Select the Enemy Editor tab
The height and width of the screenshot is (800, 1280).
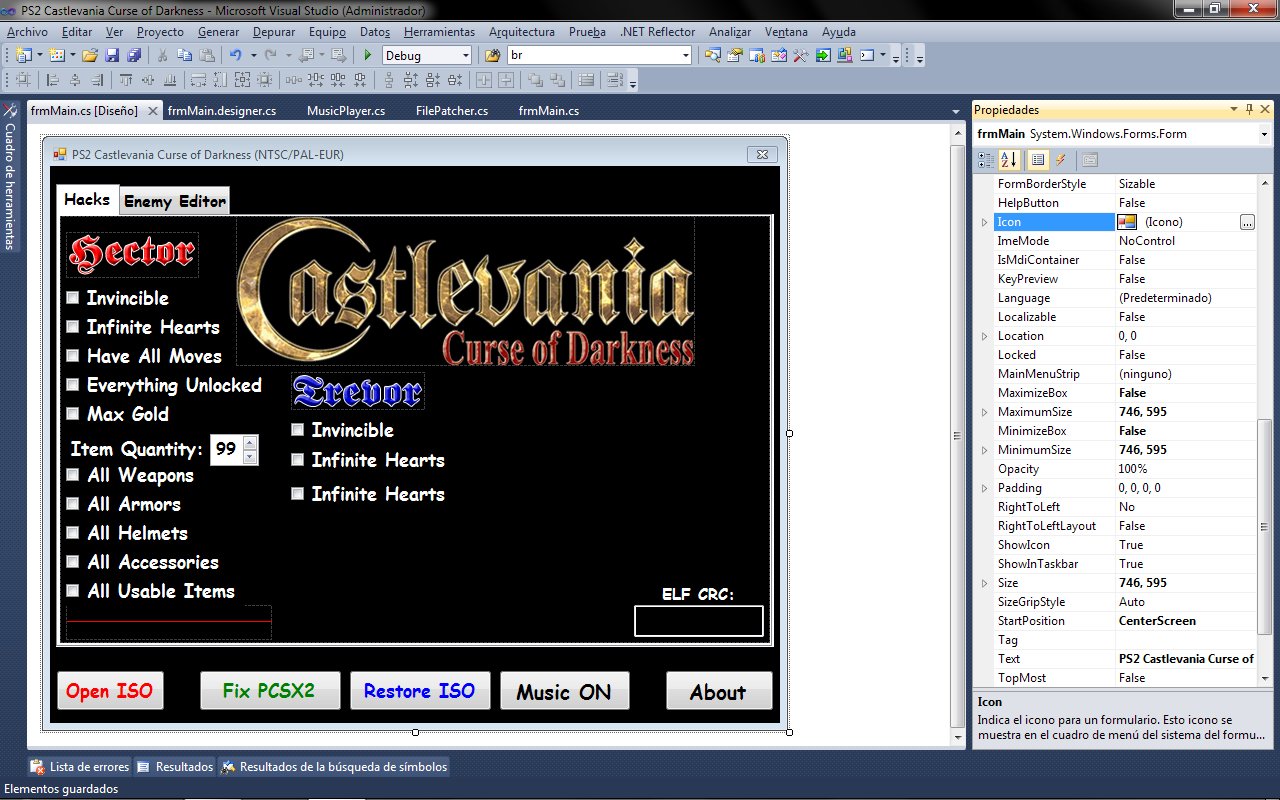point(175,201)
